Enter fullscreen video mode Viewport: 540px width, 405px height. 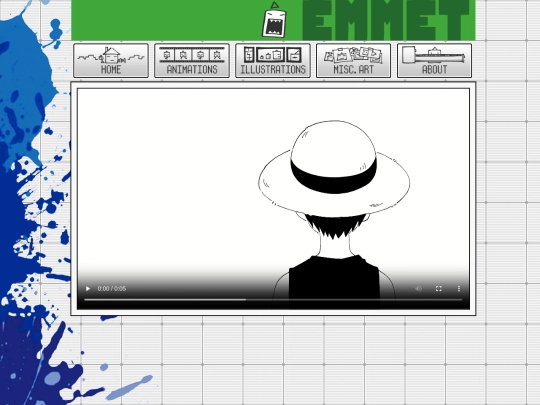click(x=438, y=289)
